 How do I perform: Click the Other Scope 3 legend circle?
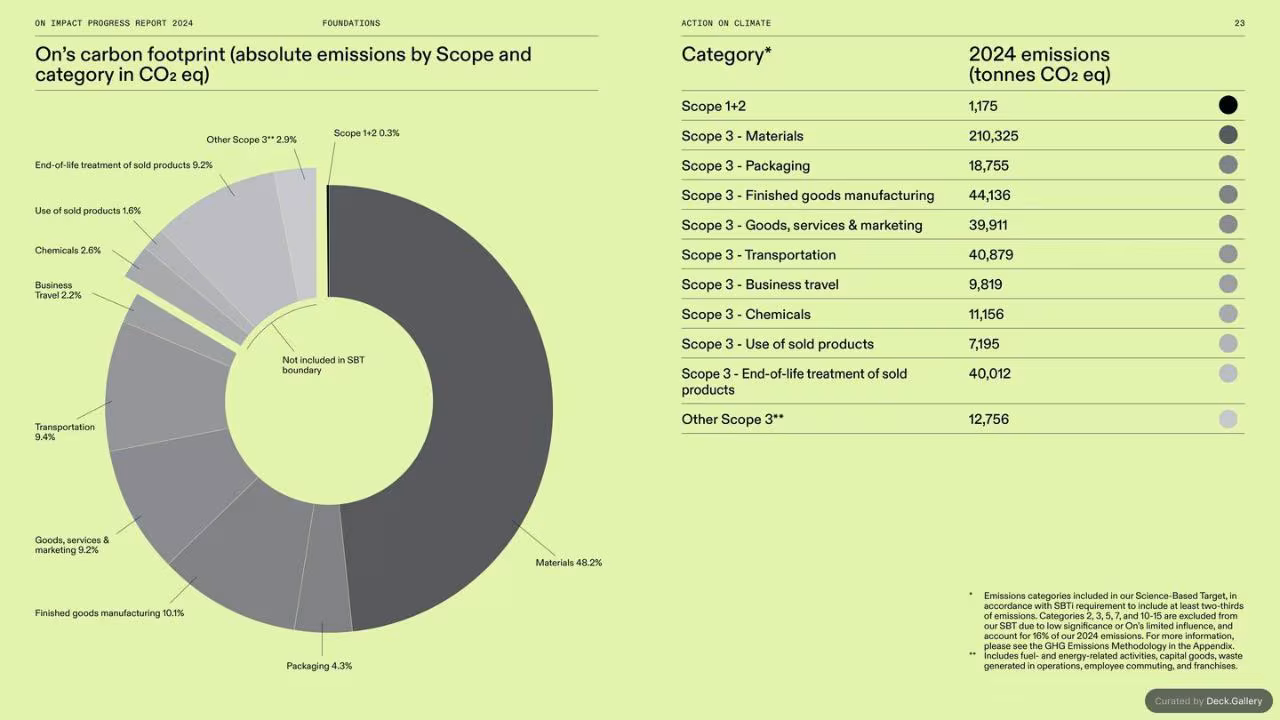pos(1228,419)
